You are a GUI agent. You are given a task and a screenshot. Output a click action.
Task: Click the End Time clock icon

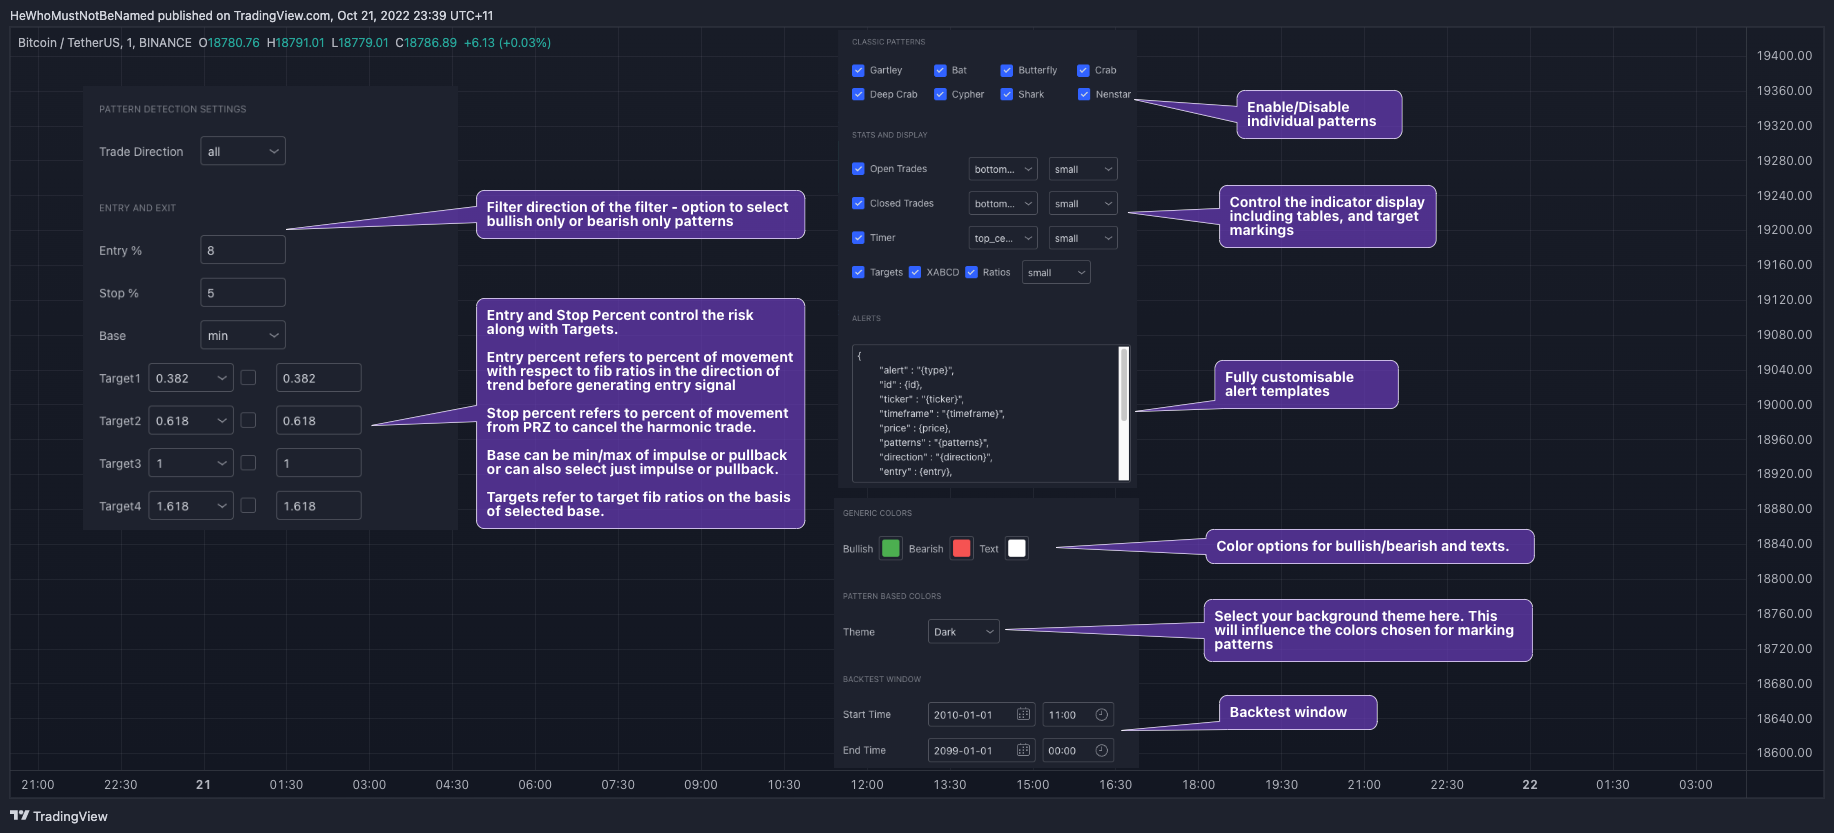[x=1101, y=750]
